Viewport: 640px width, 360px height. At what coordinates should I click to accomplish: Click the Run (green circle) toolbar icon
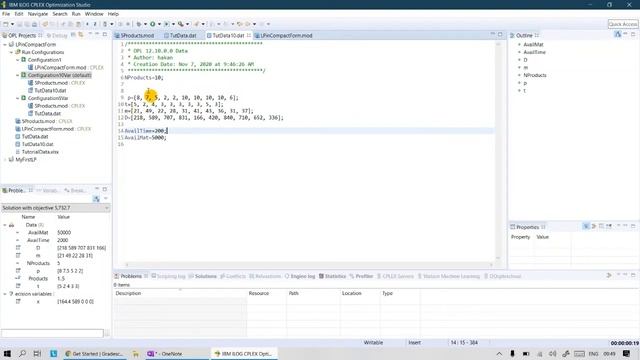tap(153, 24)
